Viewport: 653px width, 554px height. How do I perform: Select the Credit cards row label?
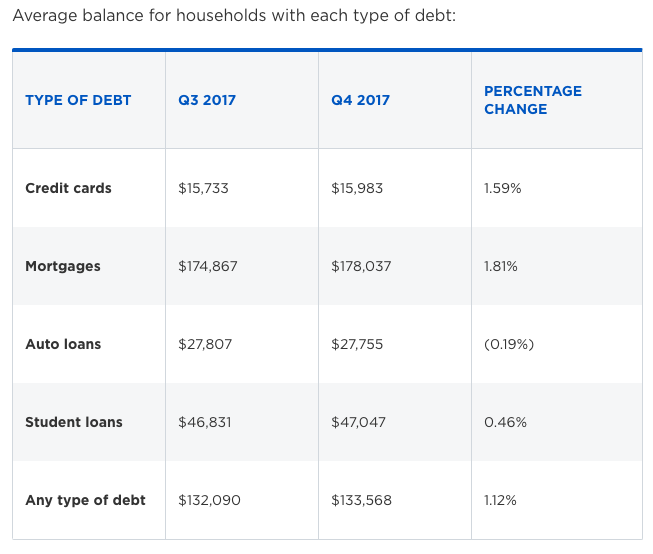68,188
